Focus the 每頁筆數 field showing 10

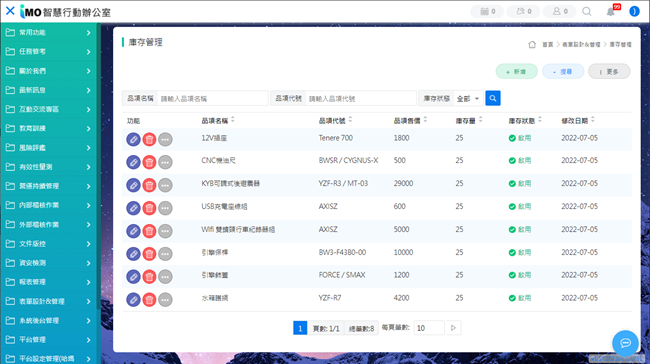pos(429,328)
